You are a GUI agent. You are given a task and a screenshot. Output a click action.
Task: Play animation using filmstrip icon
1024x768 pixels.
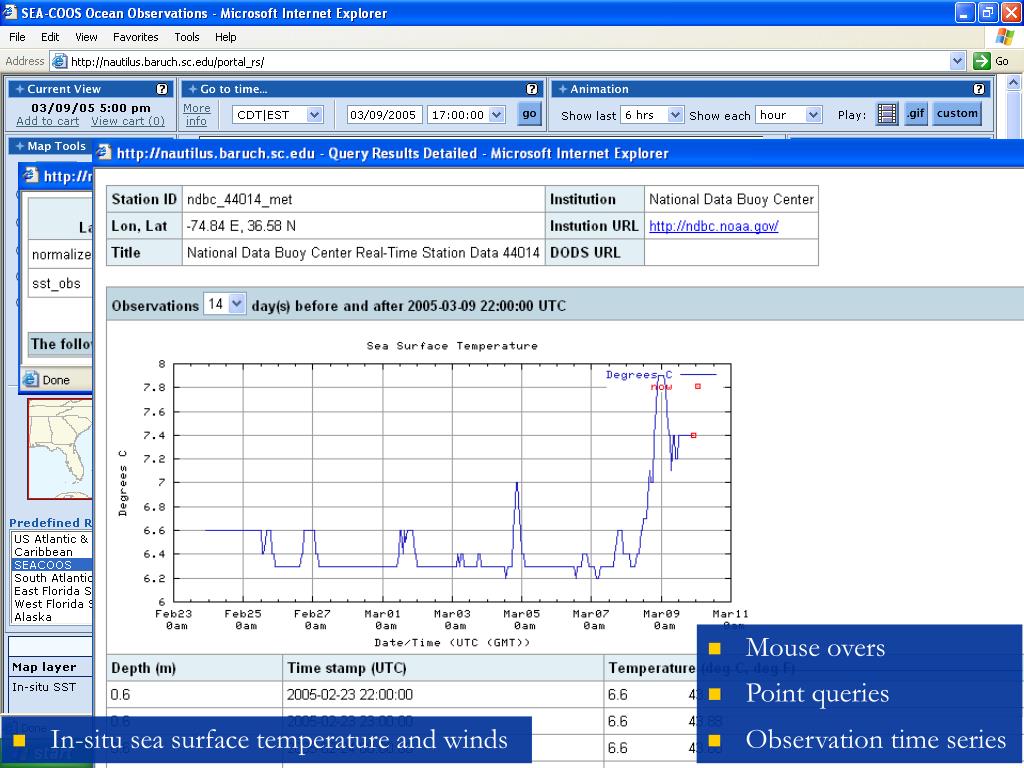887,114
